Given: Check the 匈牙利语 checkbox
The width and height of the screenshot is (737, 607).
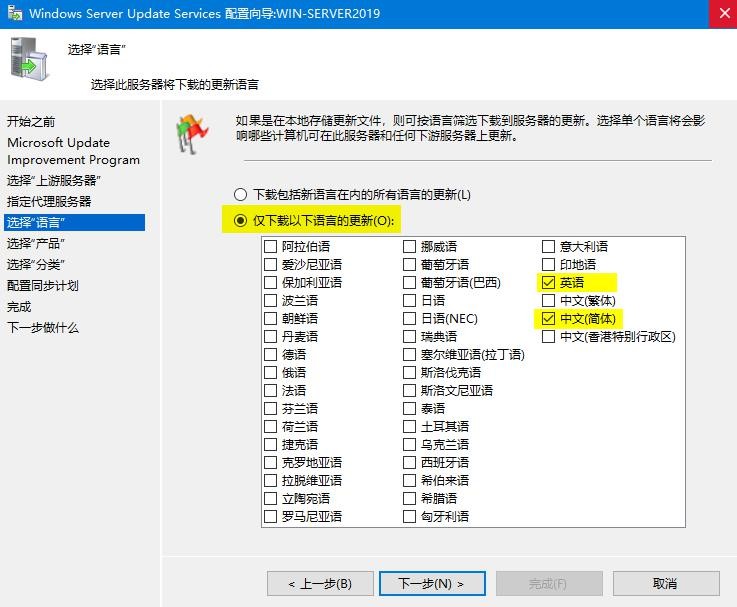Looking at the screenshot, I should pyautogui.click(x=410, y=517).
